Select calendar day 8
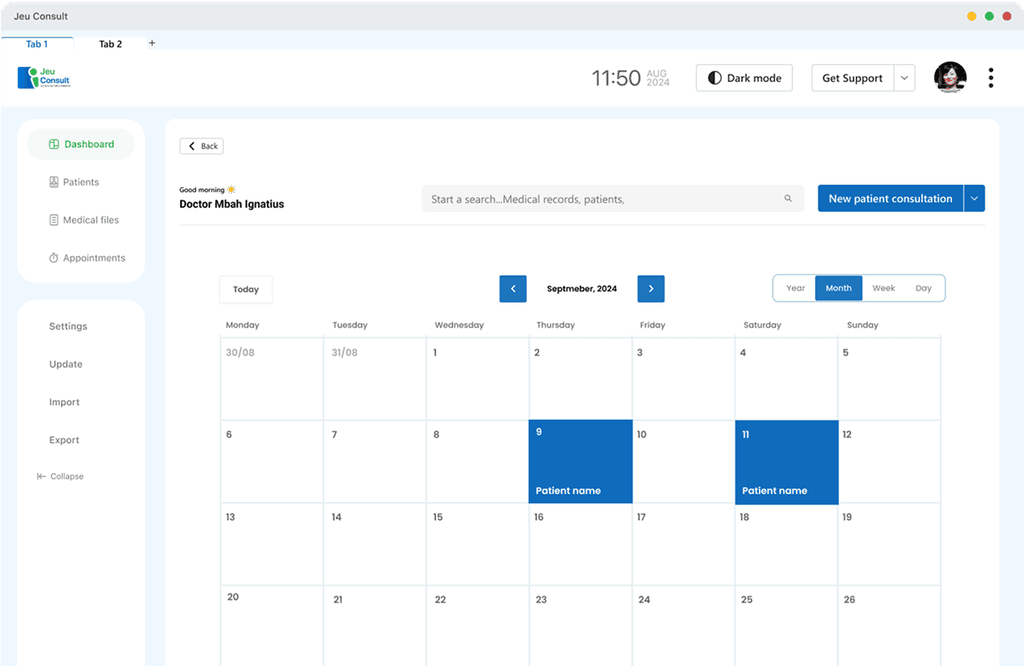 click(x=477, y=462)
